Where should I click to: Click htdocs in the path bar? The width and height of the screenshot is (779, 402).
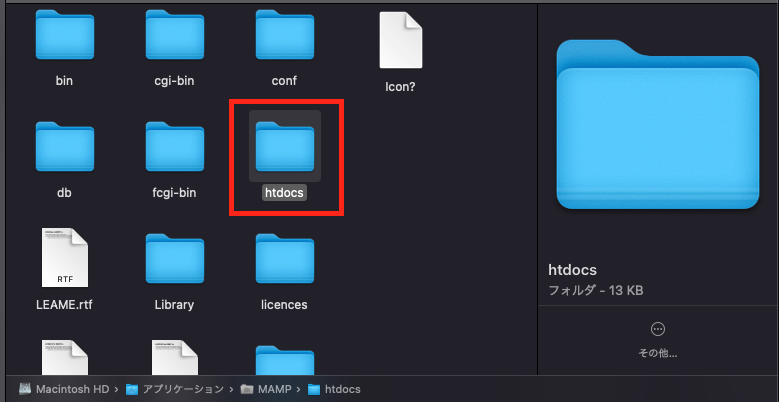(334, 389)
